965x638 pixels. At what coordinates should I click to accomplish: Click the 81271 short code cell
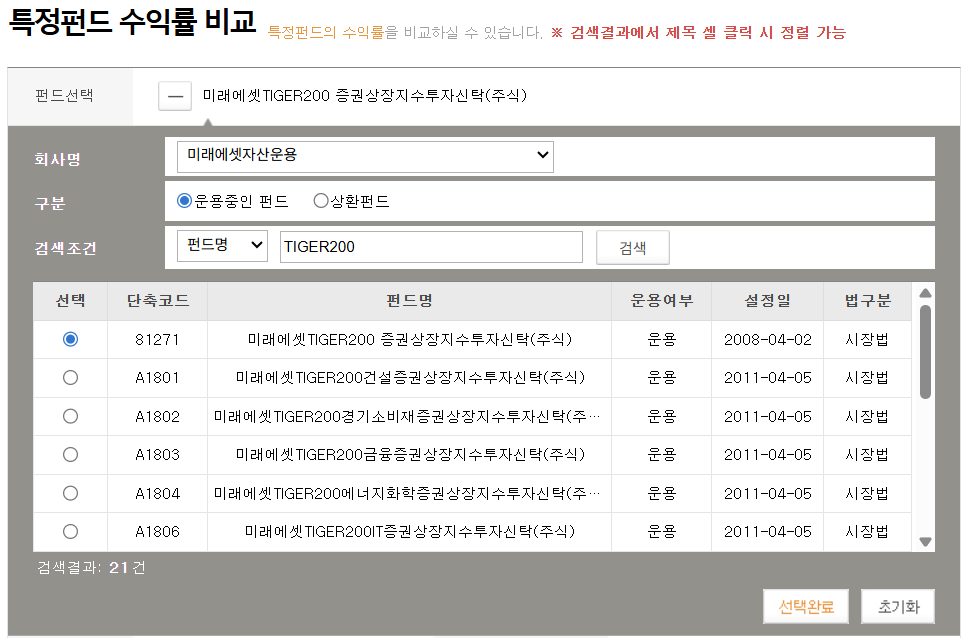[158, 340]
